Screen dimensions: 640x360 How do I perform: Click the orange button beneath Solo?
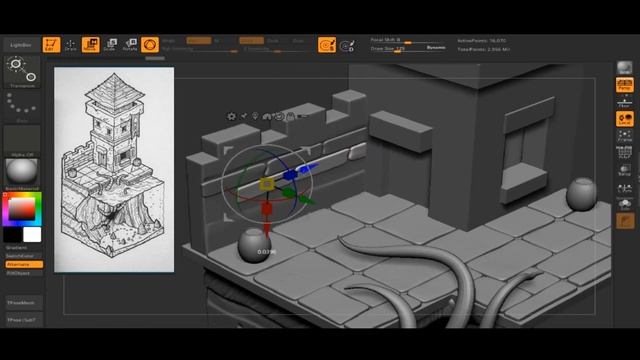click(625, 221)
